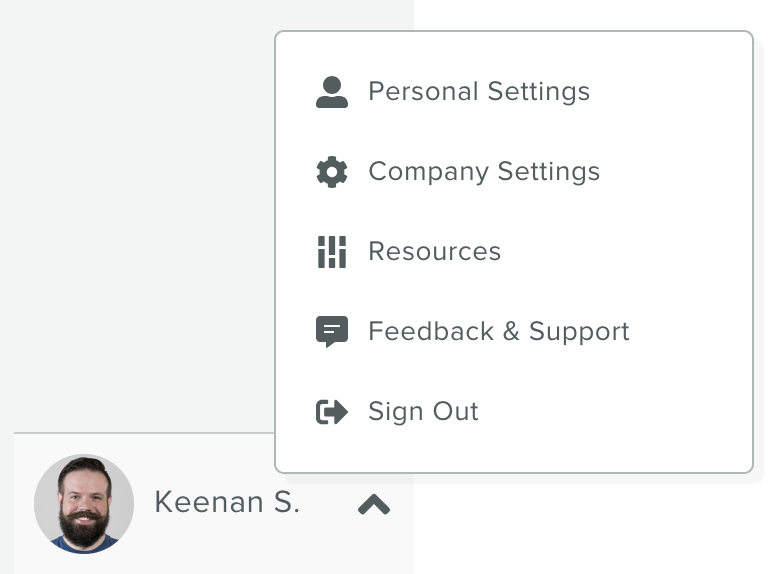Click the Keenan S. name label

tap(227, 503)
